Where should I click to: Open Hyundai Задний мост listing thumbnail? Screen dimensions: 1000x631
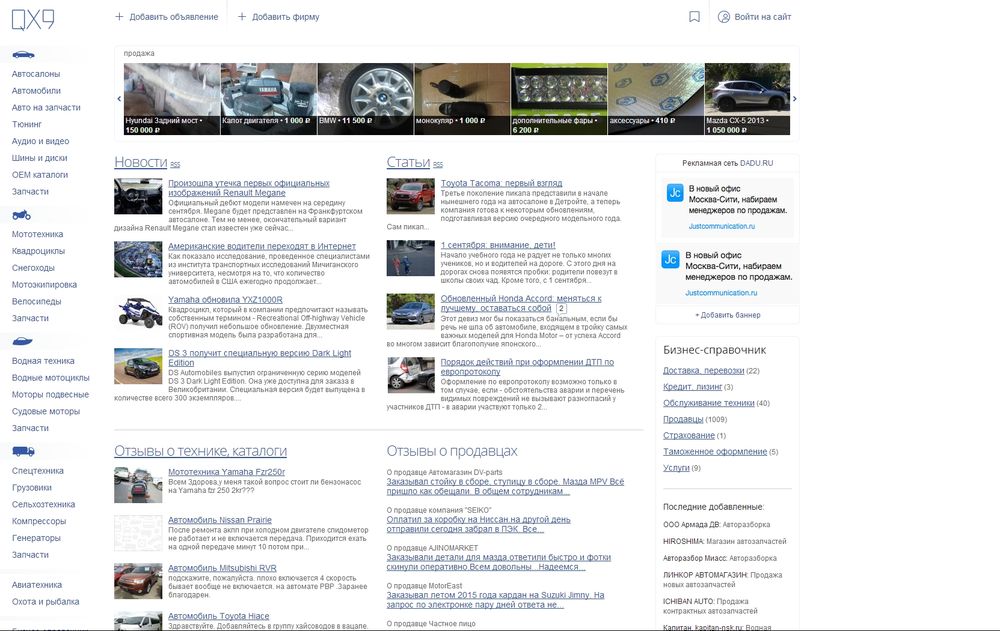172,99
